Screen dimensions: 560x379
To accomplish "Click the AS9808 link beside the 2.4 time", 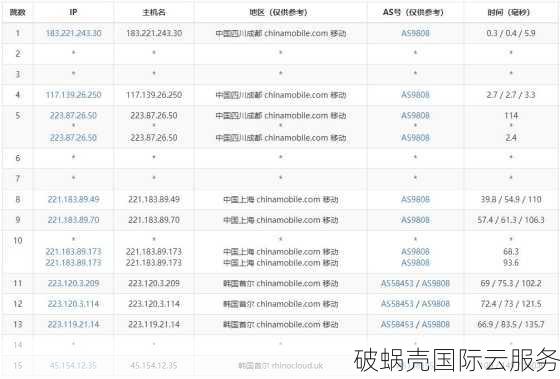I will pyautogui.click(x=415, y=138).
